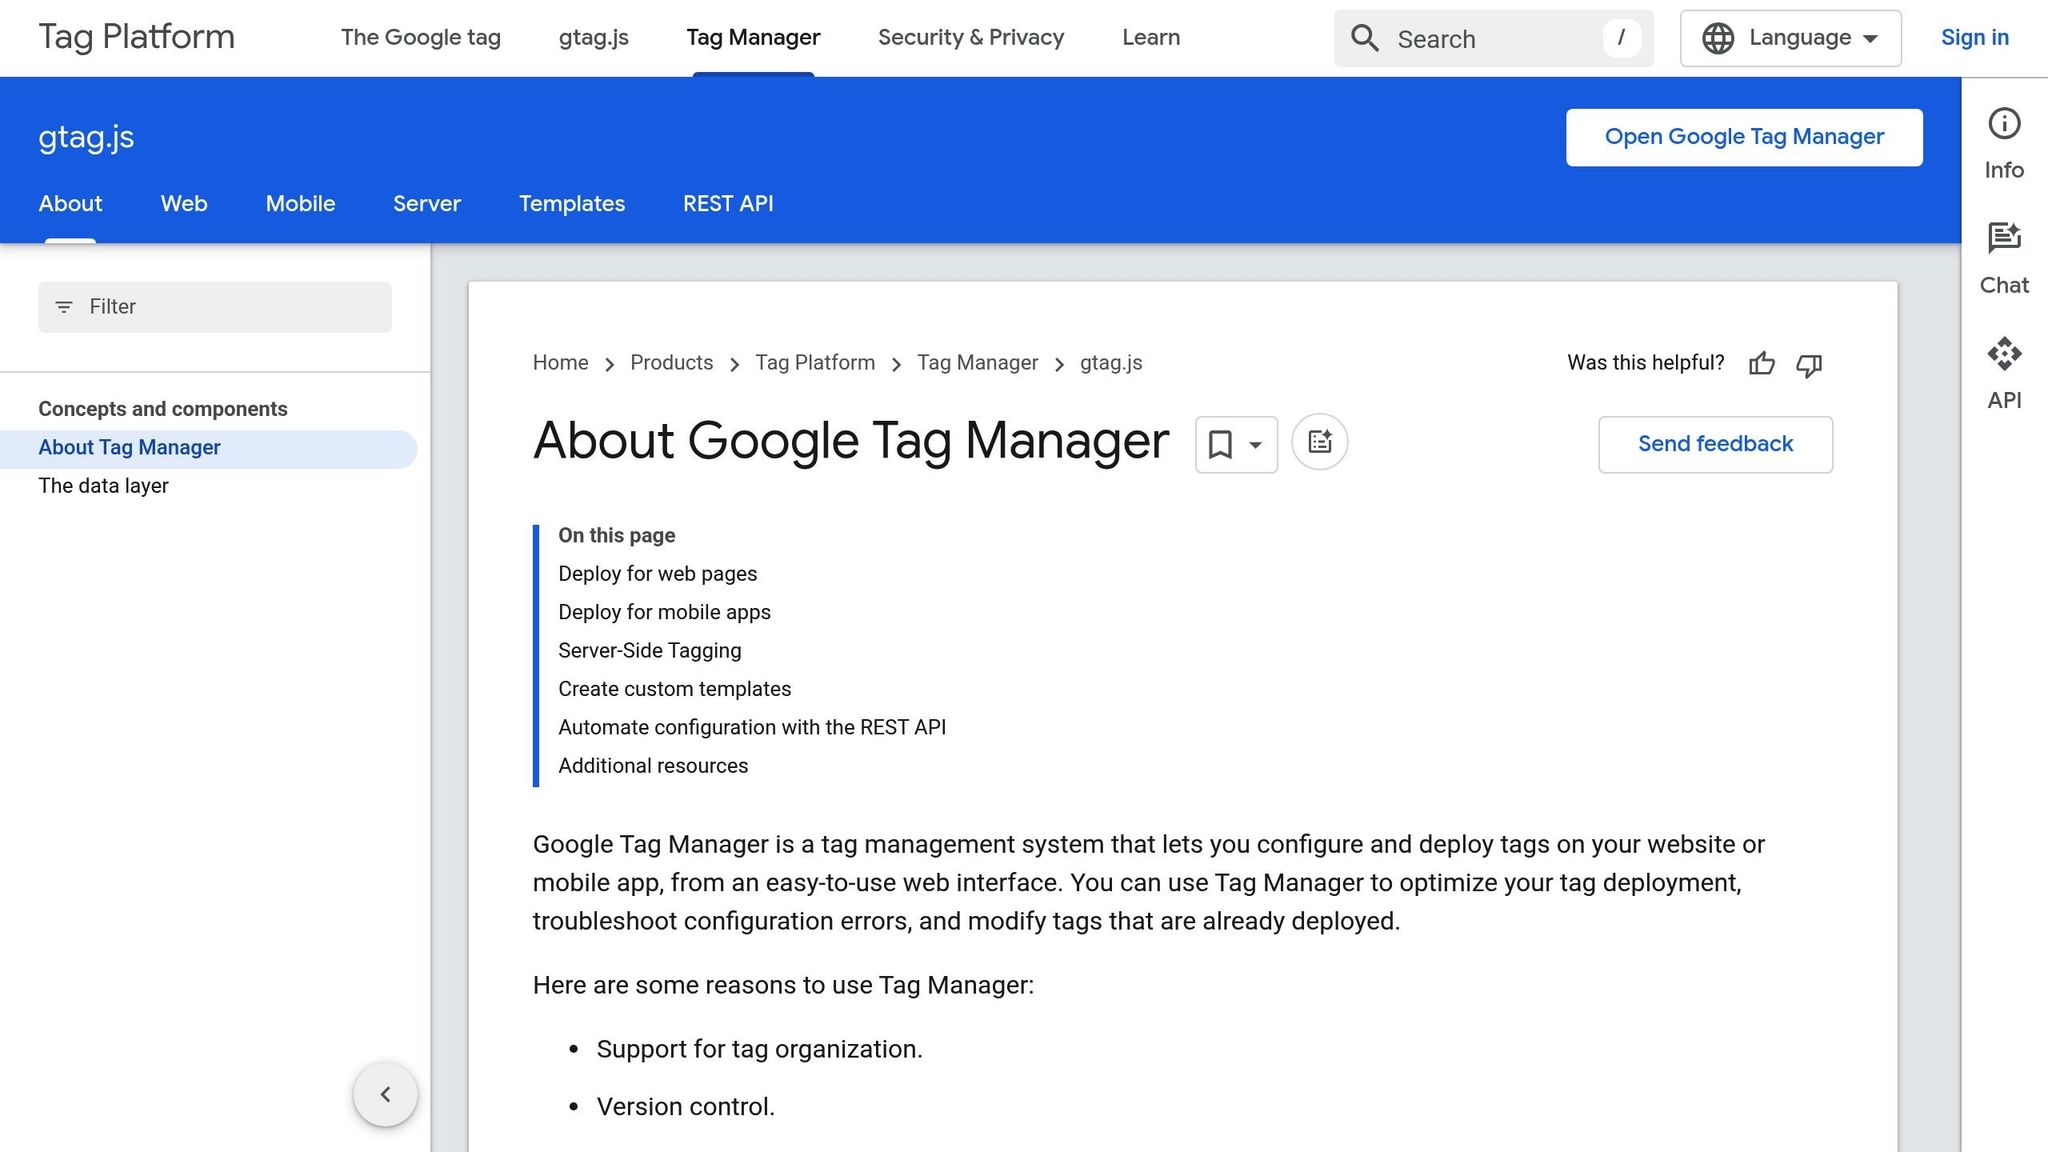2048x1152 pixels.
Task: Click the Send feedback icon near thumbs buttons
Action: coord(1714,444)
